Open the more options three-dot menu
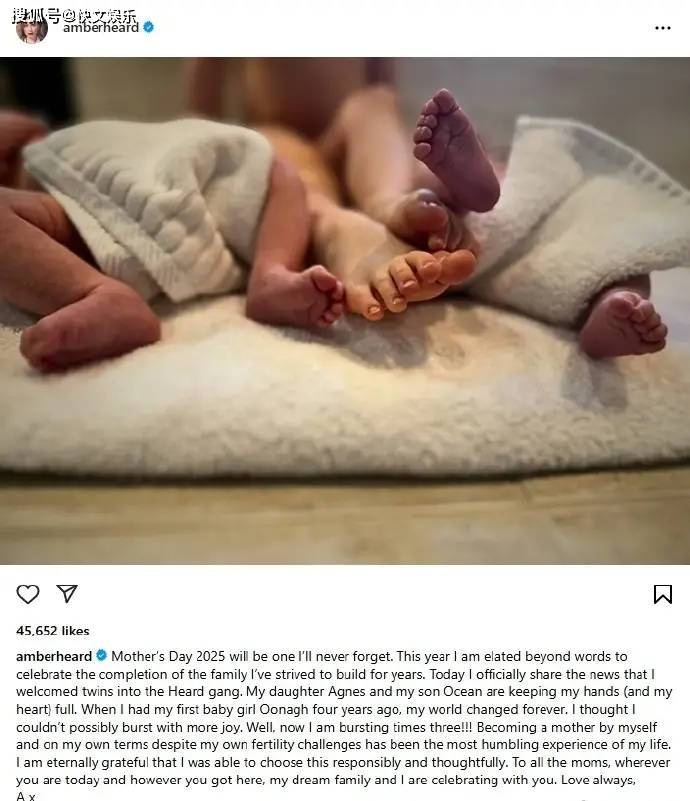The image size is (690, 801). 662,28
